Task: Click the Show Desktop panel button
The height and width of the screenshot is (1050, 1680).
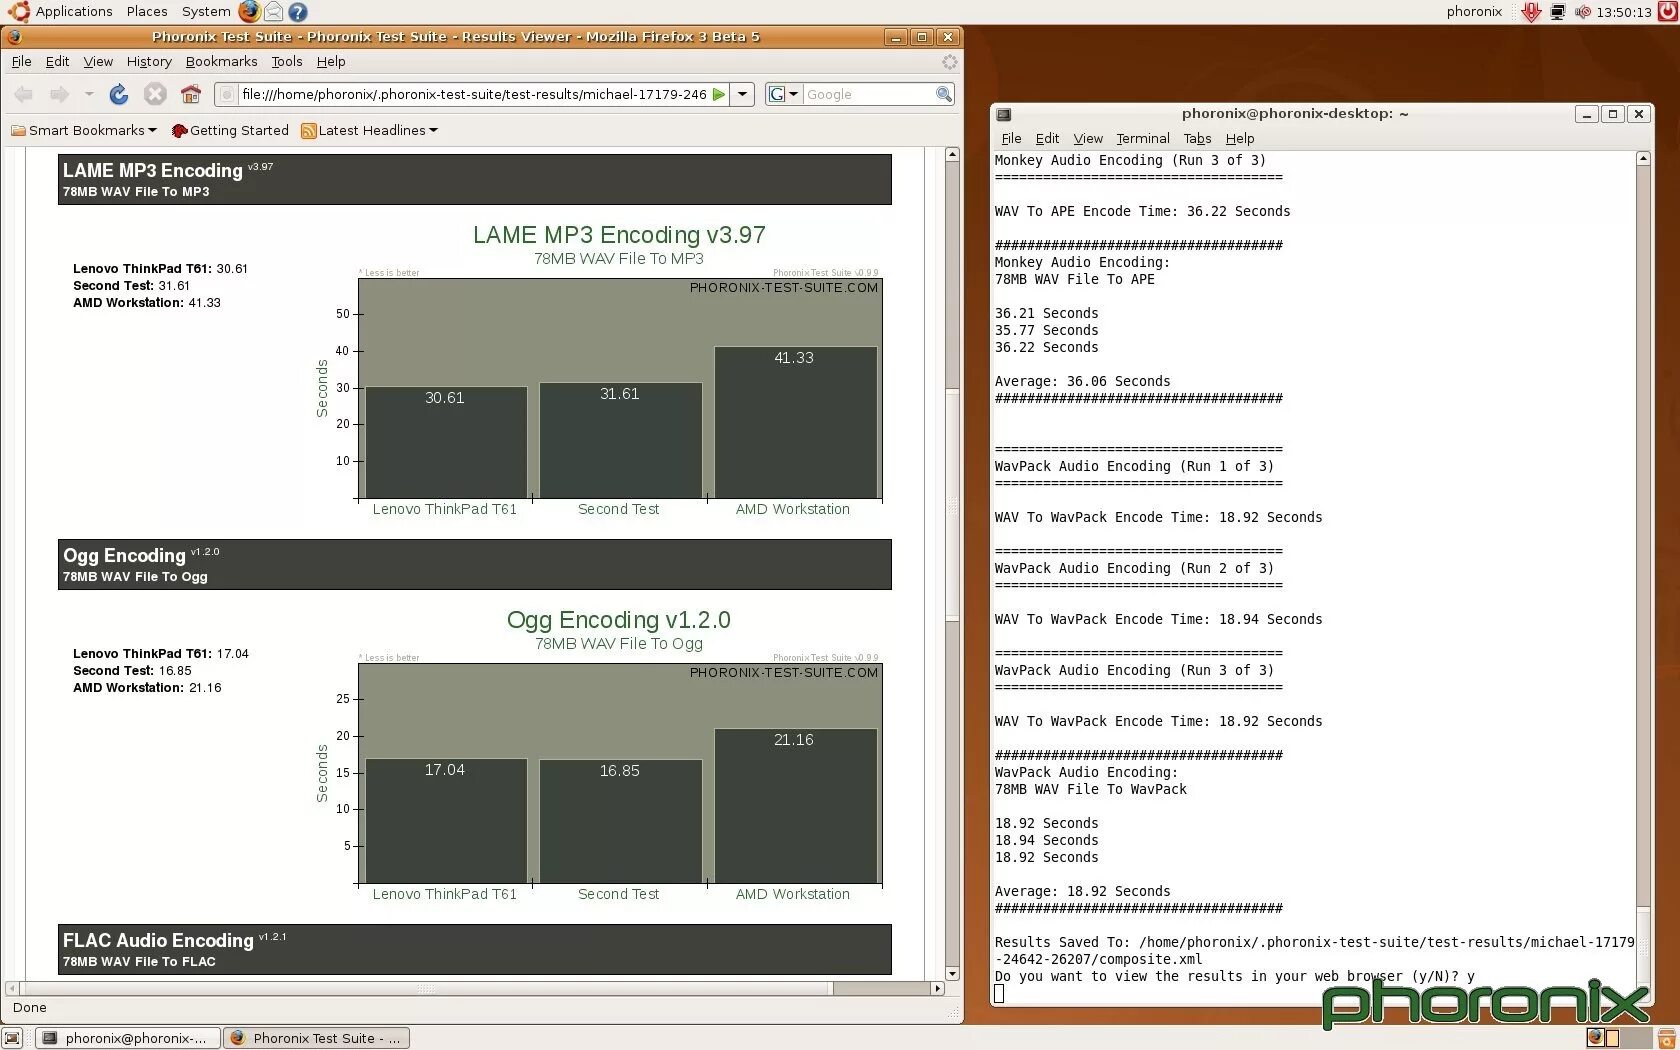Action: (12, 1038)
